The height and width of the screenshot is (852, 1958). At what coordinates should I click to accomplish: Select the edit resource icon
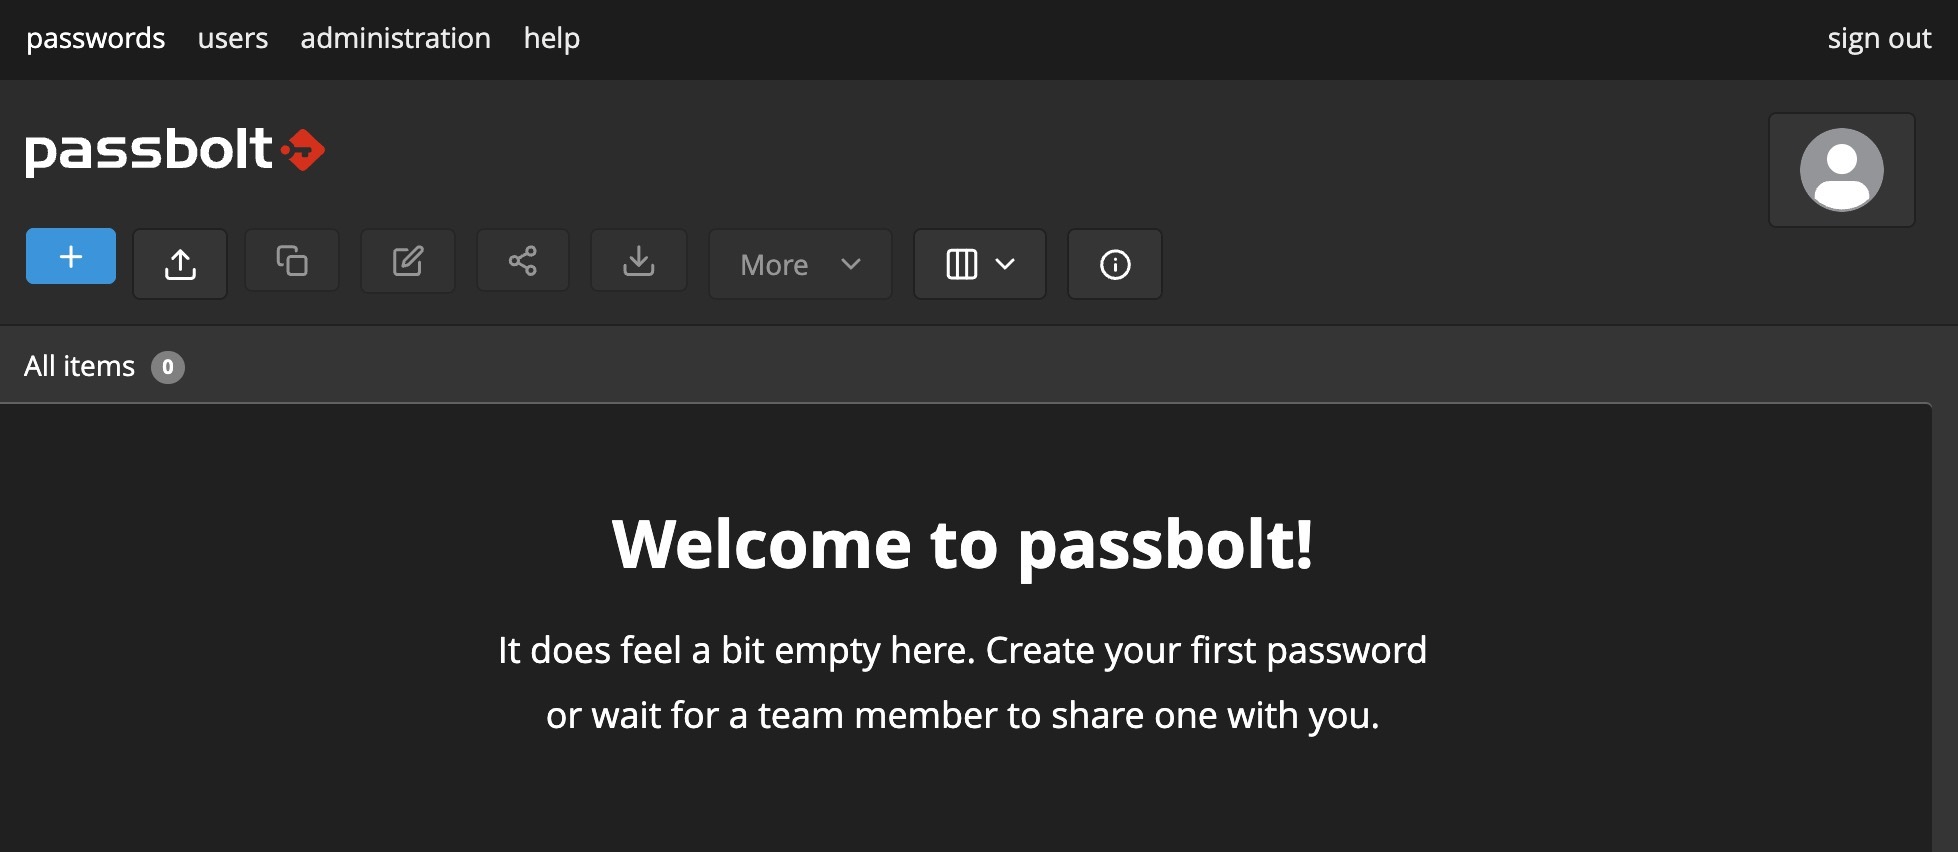click(407, 260)
